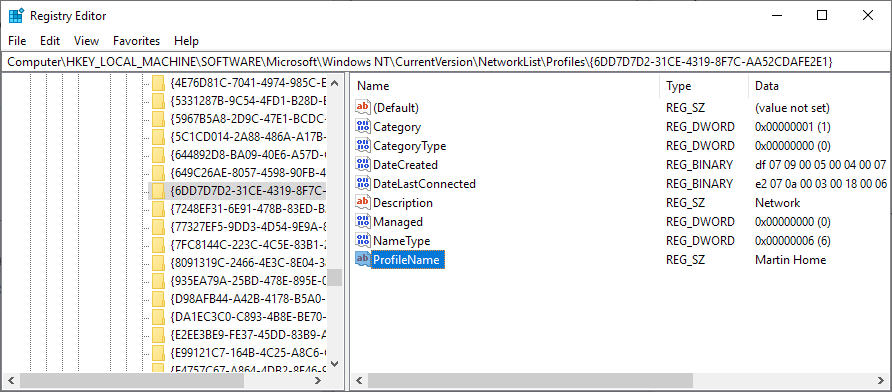Select folder icon of key {5C1CD014-2A88-486A-A17B
This screenshot has width=892, height=392.
tap(158, 137)
